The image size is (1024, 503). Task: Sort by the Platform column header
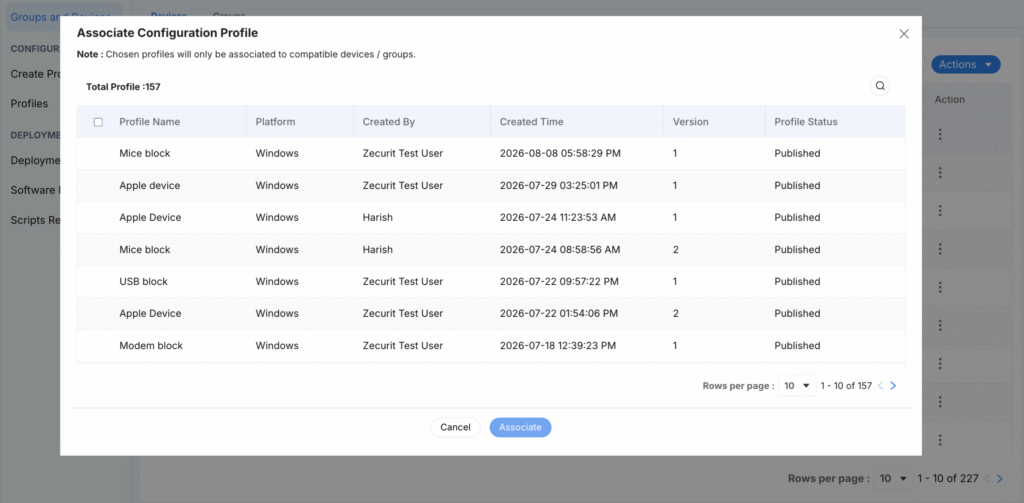pyautogui.click(x=275, y=122)
